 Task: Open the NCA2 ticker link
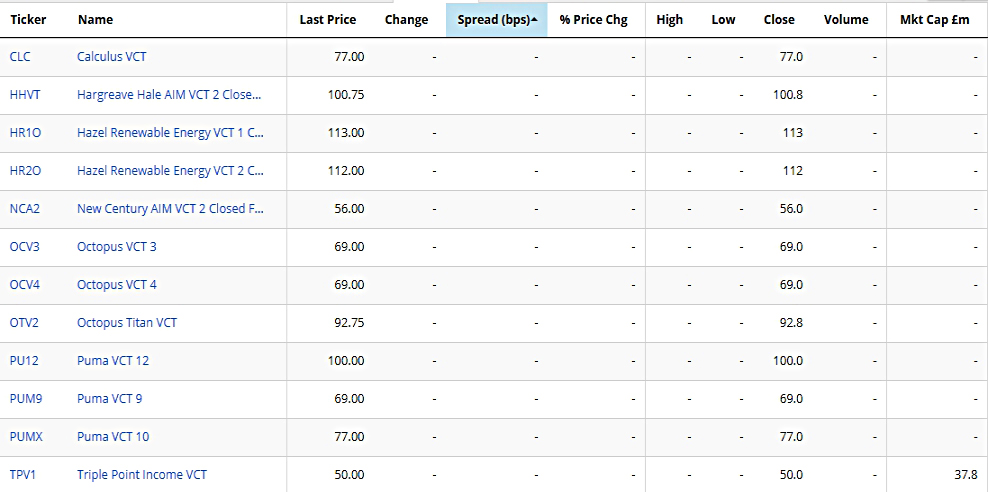tap(25, 209)
